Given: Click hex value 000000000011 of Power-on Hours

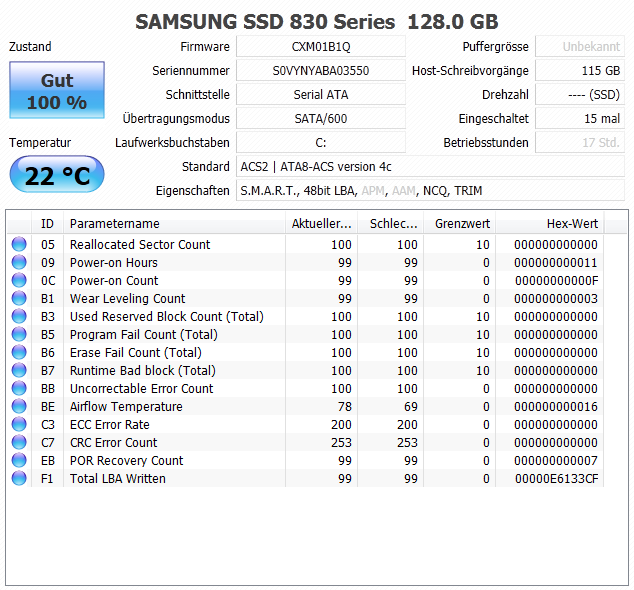Looking at the screenshot, I should pos(556,262).
